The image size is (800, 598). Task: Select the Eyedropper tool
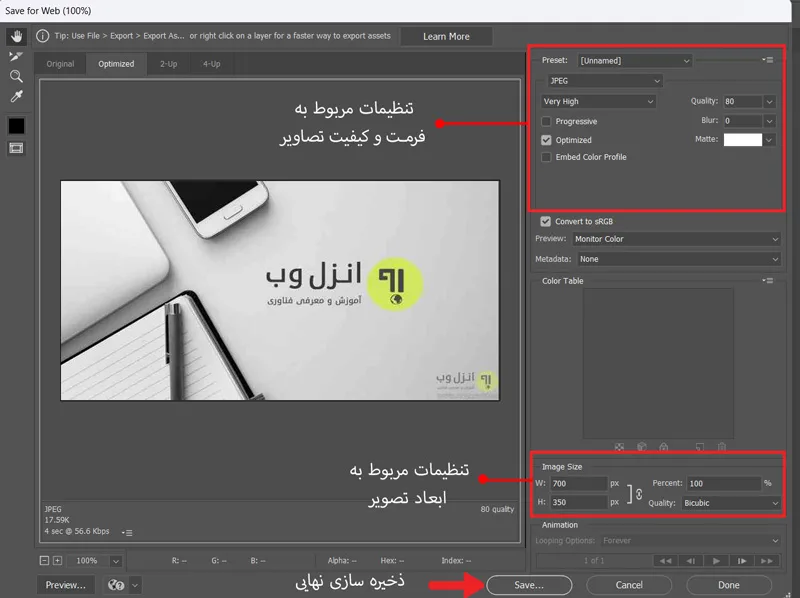[16, 96]
